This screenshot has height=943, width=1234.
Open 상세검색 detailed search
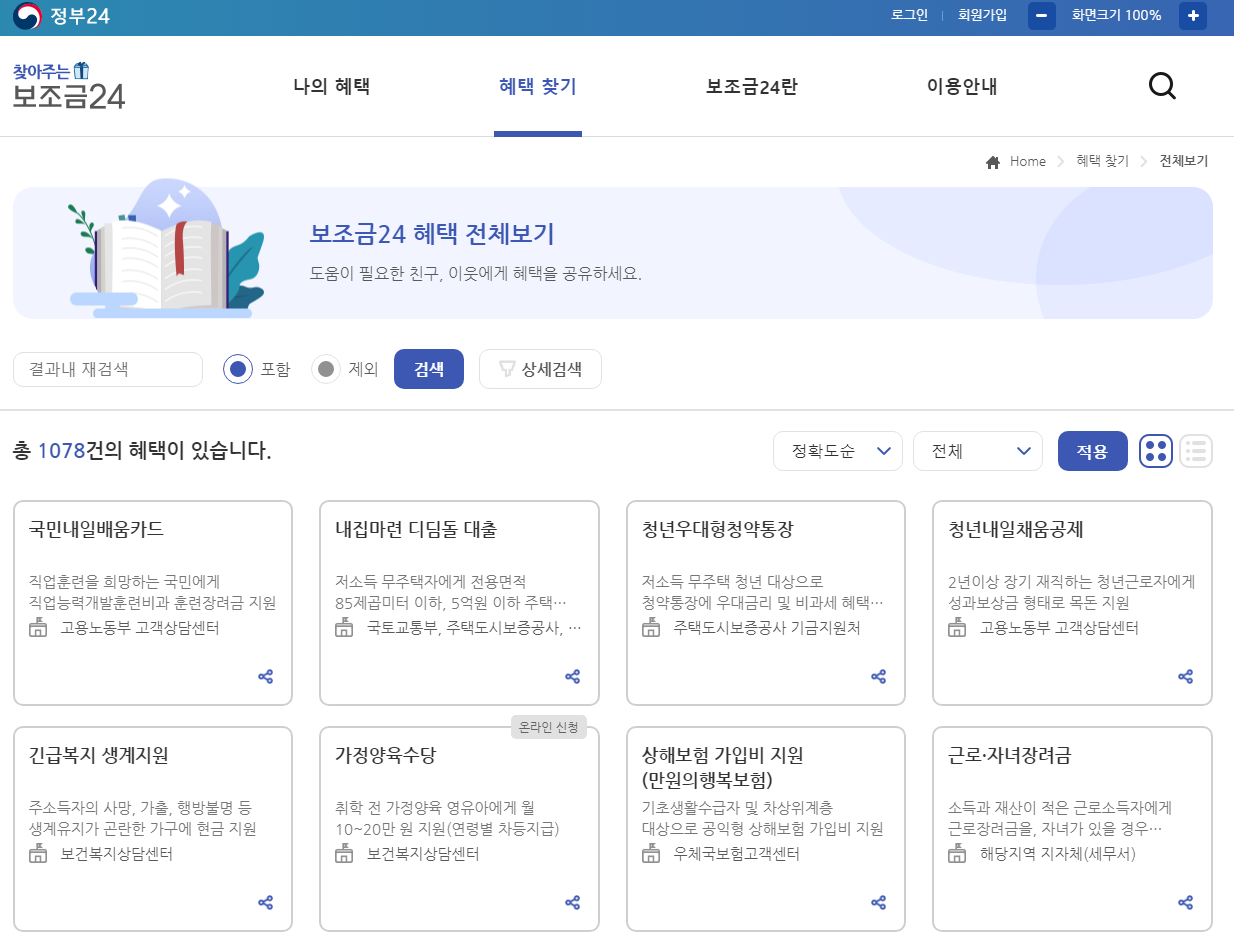540,369
